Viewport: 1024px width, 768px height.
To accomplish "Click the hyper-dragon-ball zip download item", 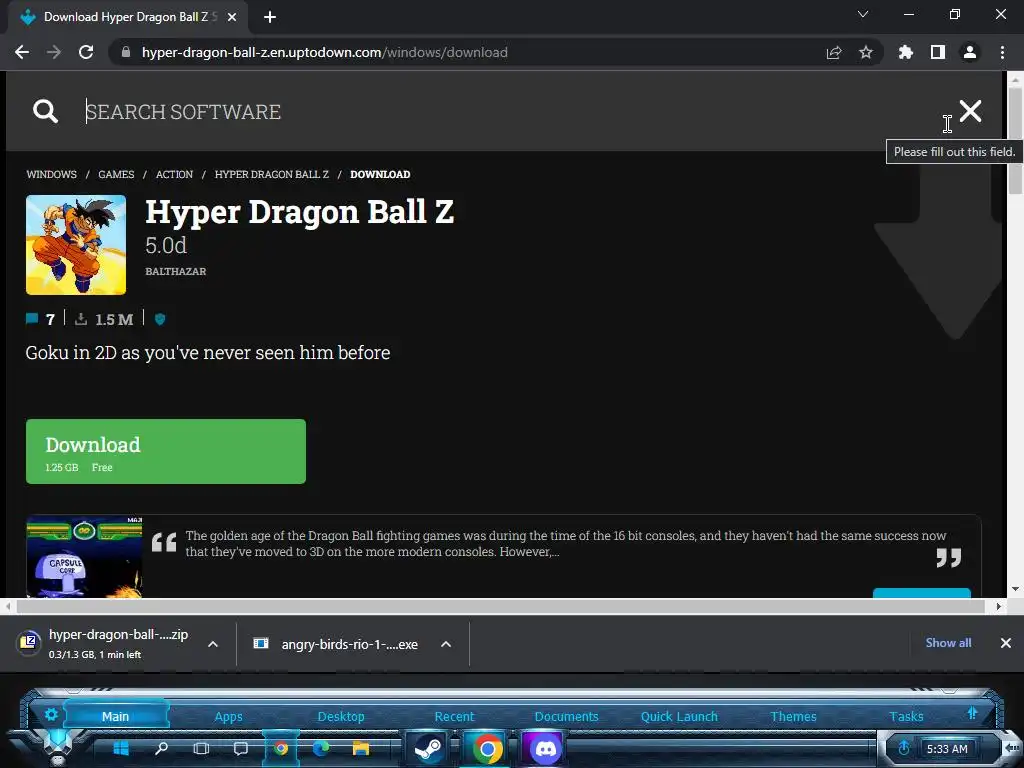I will tap(108, 644).
